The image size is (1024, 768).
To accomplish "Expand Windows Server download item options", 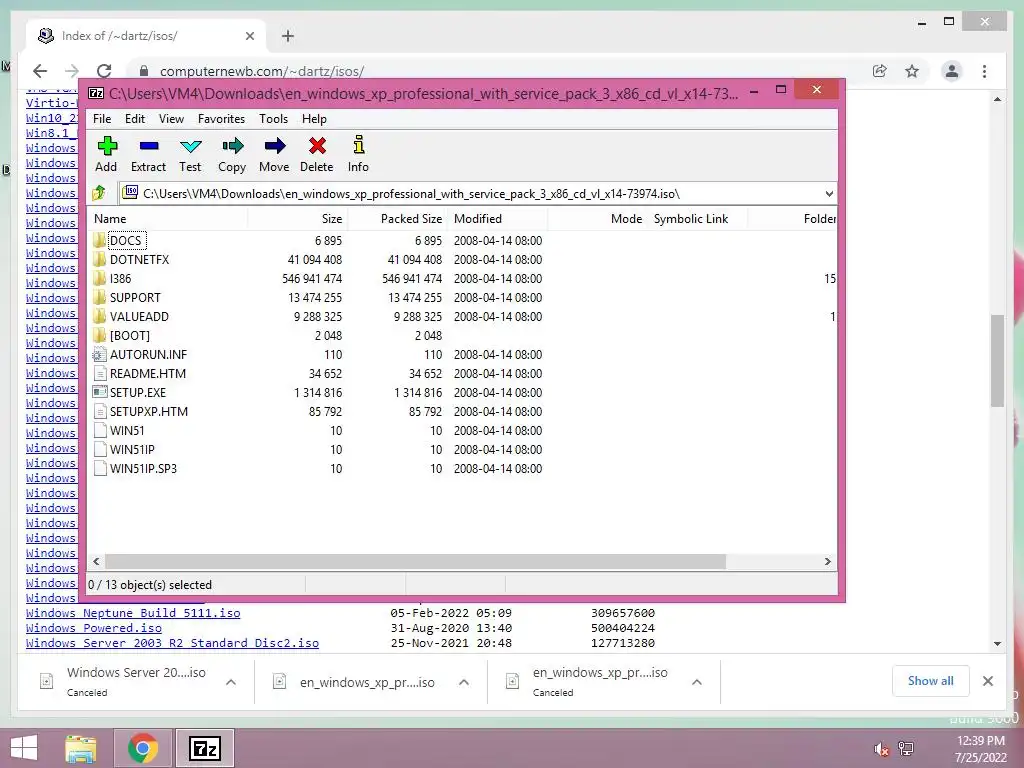I will pos(231,682).
